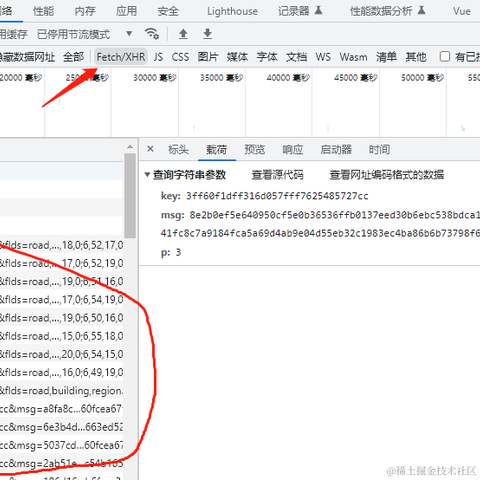Image resolution: width=480 pixels, height=480 pixels.
Task: Filter requests by WS
Action: tap(323, 57)
